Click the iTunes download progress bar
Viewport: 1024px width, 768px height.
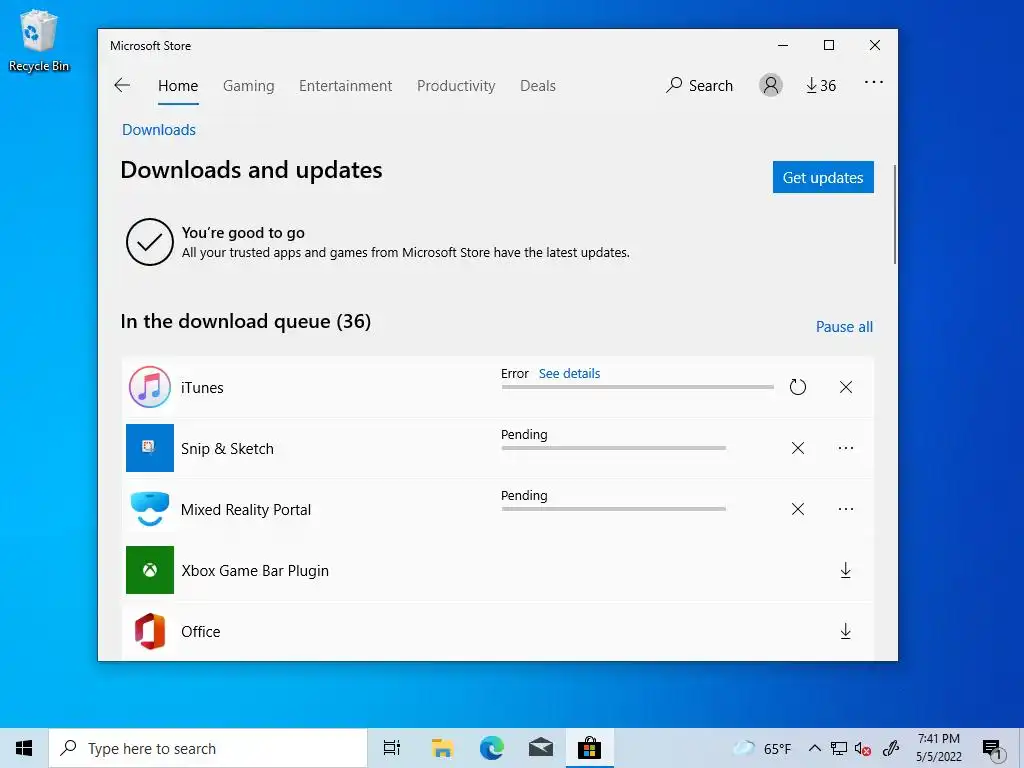click(x=637, y=387)
